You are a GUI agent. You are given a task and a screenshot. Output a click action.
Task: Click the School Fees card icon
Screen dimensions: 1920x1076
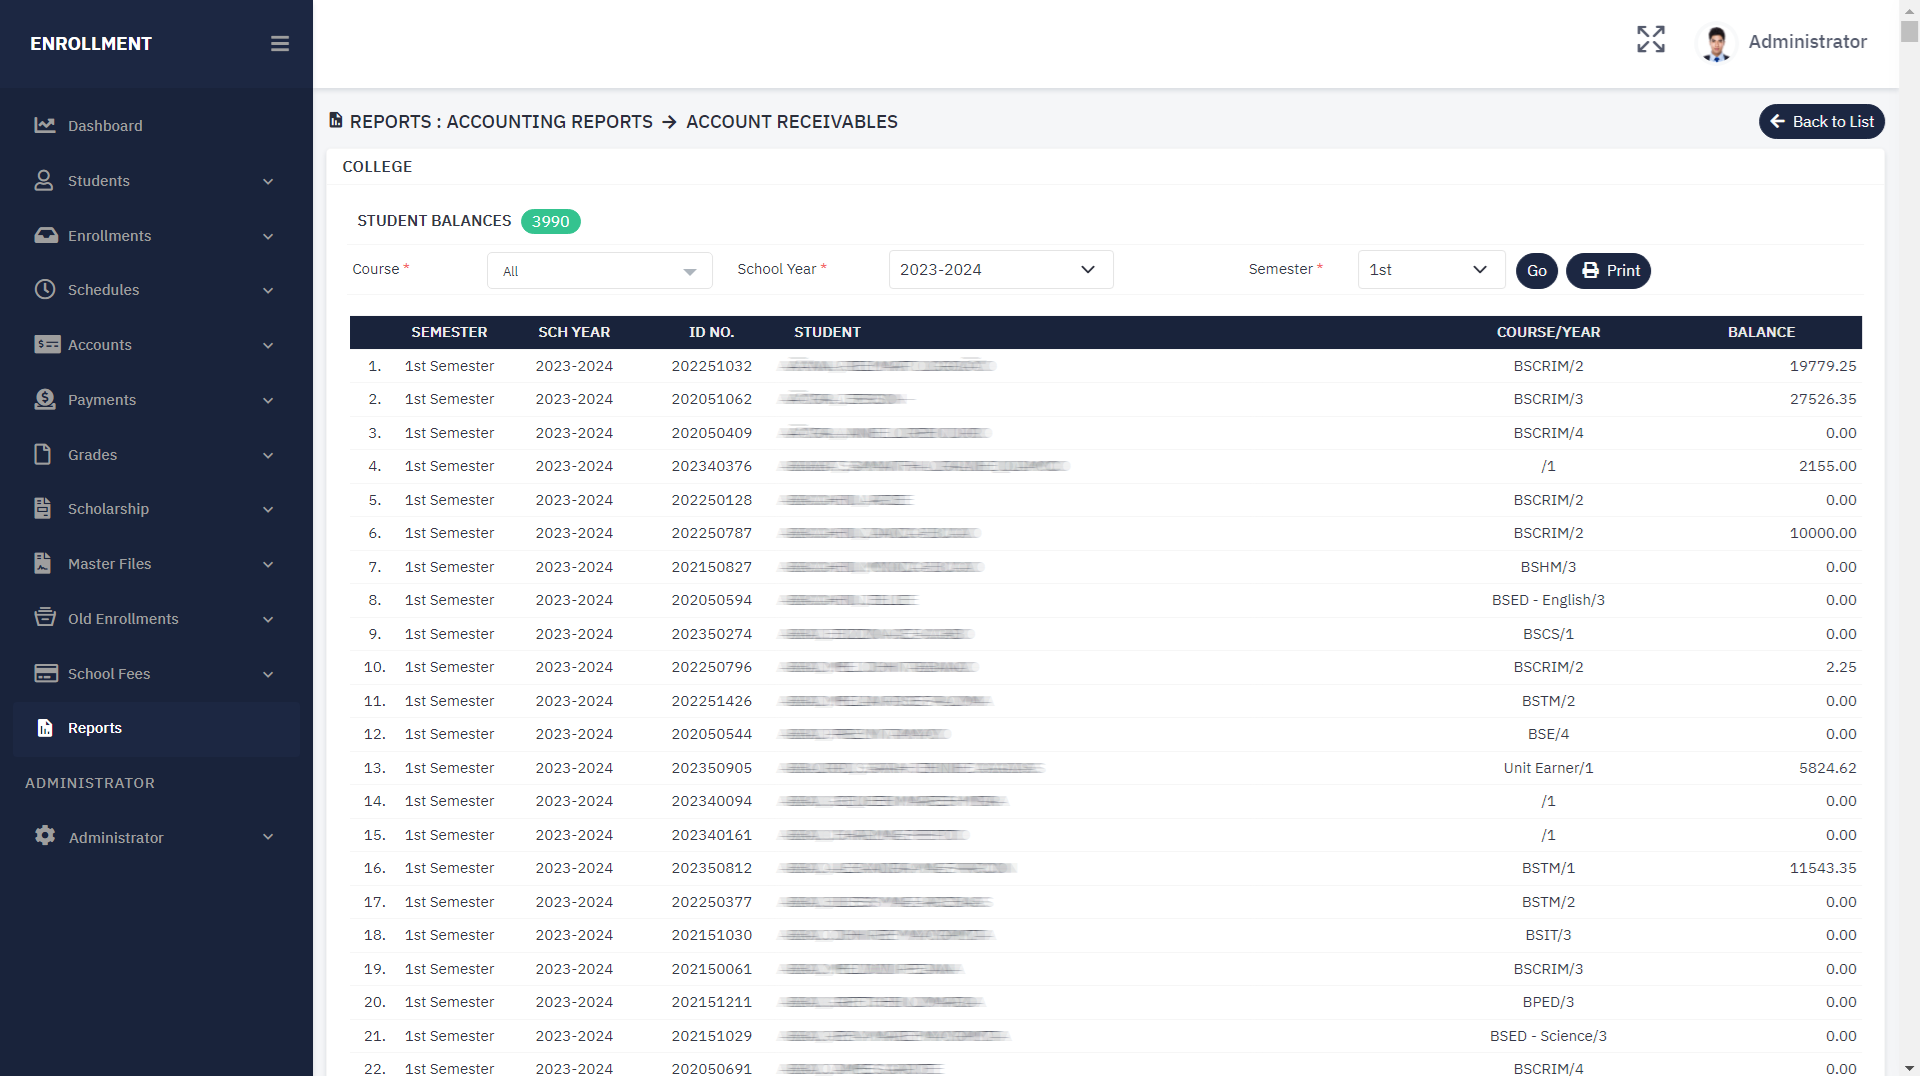coord(46,674)
